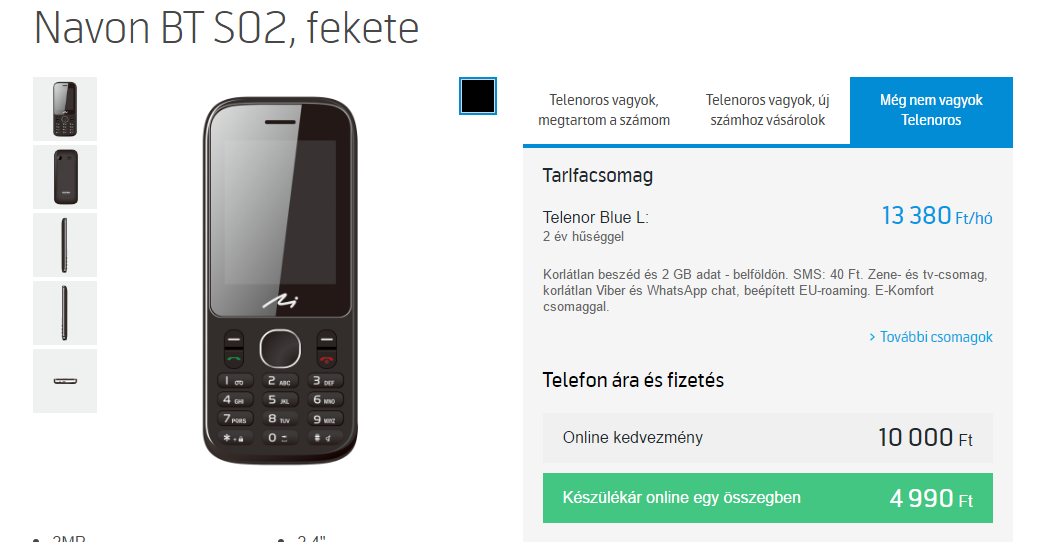
Task: Click the 'Telenor Blue L' tariff name
Action: point(595,217)
